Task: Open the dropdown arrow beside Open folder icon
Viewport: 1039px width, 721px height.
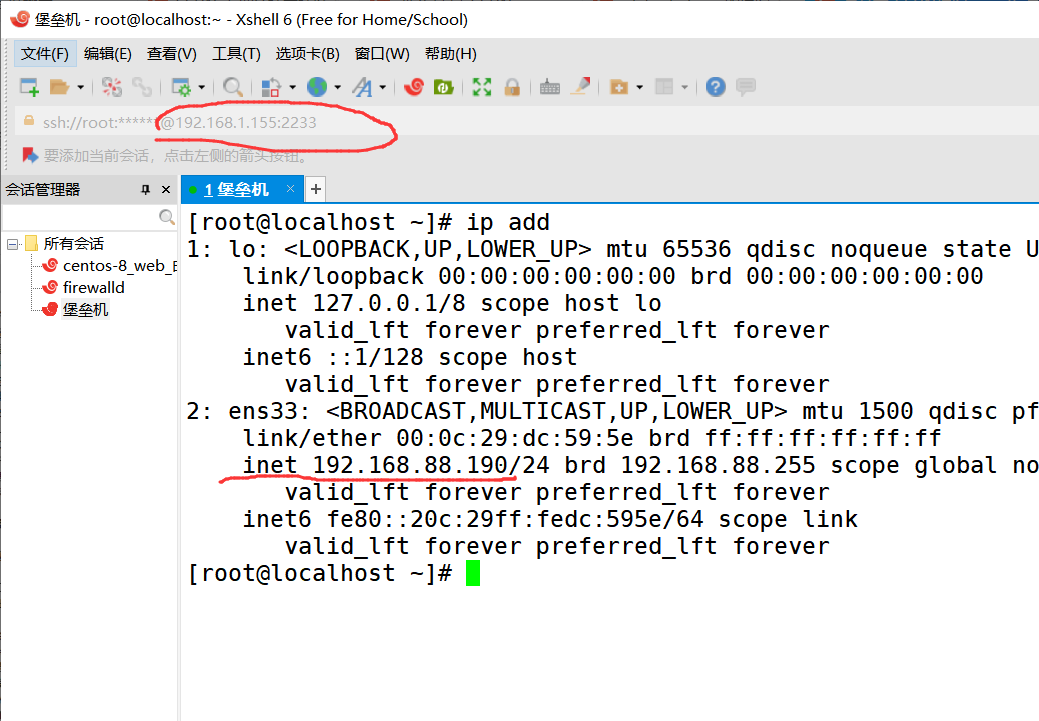Action: [80, 87]
